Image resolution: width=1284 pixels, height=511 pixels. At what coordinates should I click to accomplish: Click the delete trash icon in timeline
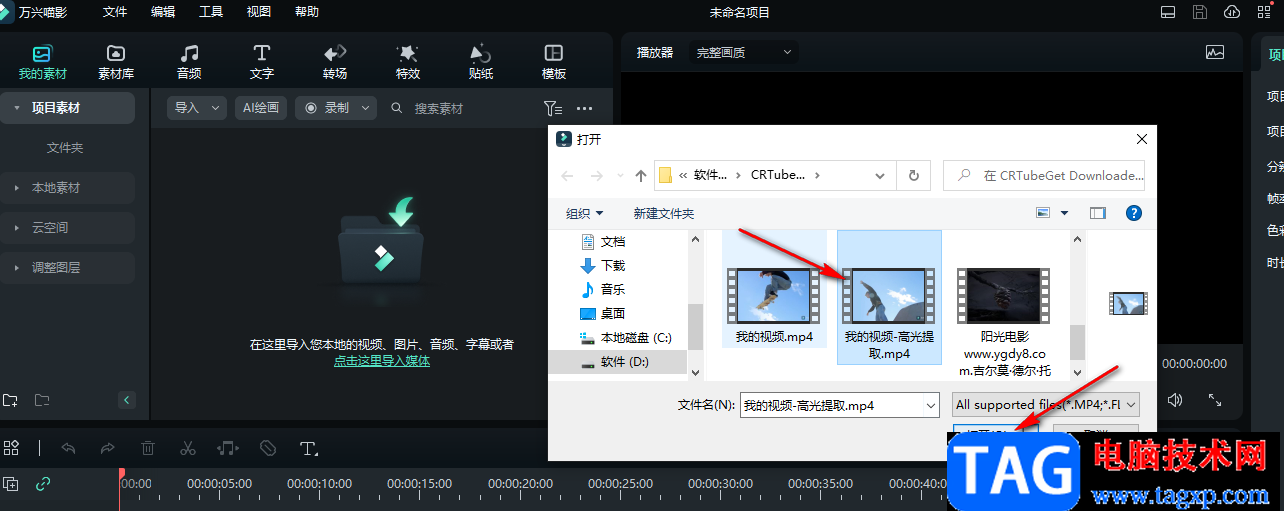tap(148, 448)
